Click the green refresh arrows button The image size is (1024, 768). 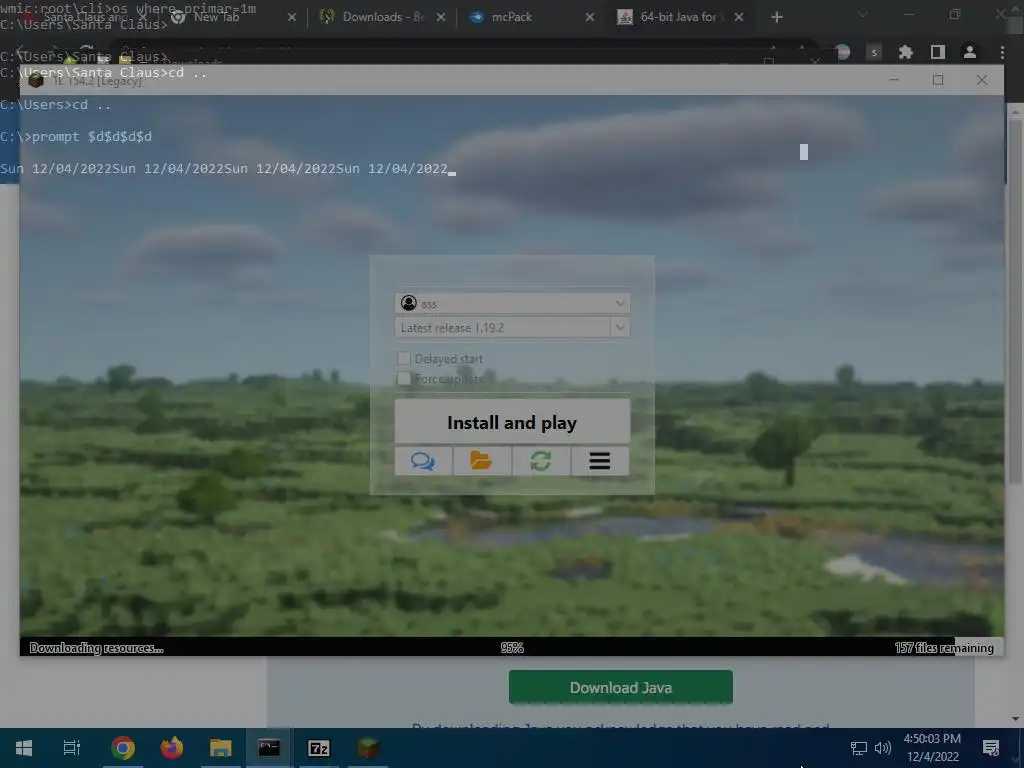(x=541, y=461)
